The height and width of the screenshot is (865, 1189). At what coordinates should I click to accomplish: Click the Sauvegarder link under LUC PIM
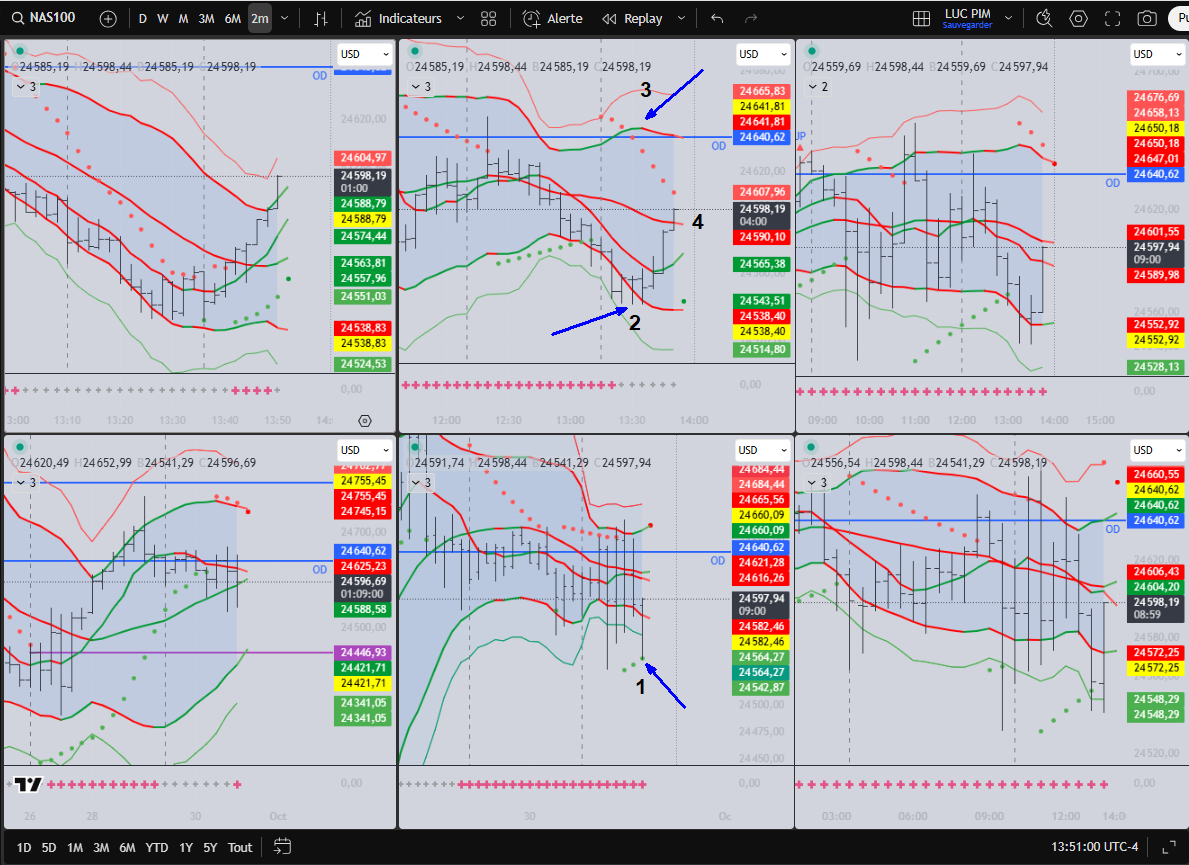click(x=967, y=26)
